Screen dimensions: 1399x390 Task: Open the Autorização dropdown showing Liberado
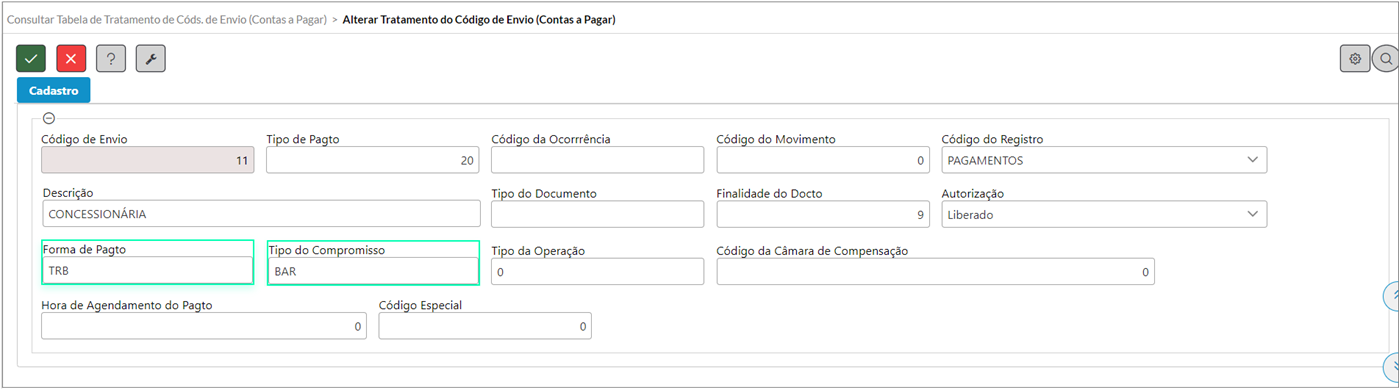point(1104,214)
